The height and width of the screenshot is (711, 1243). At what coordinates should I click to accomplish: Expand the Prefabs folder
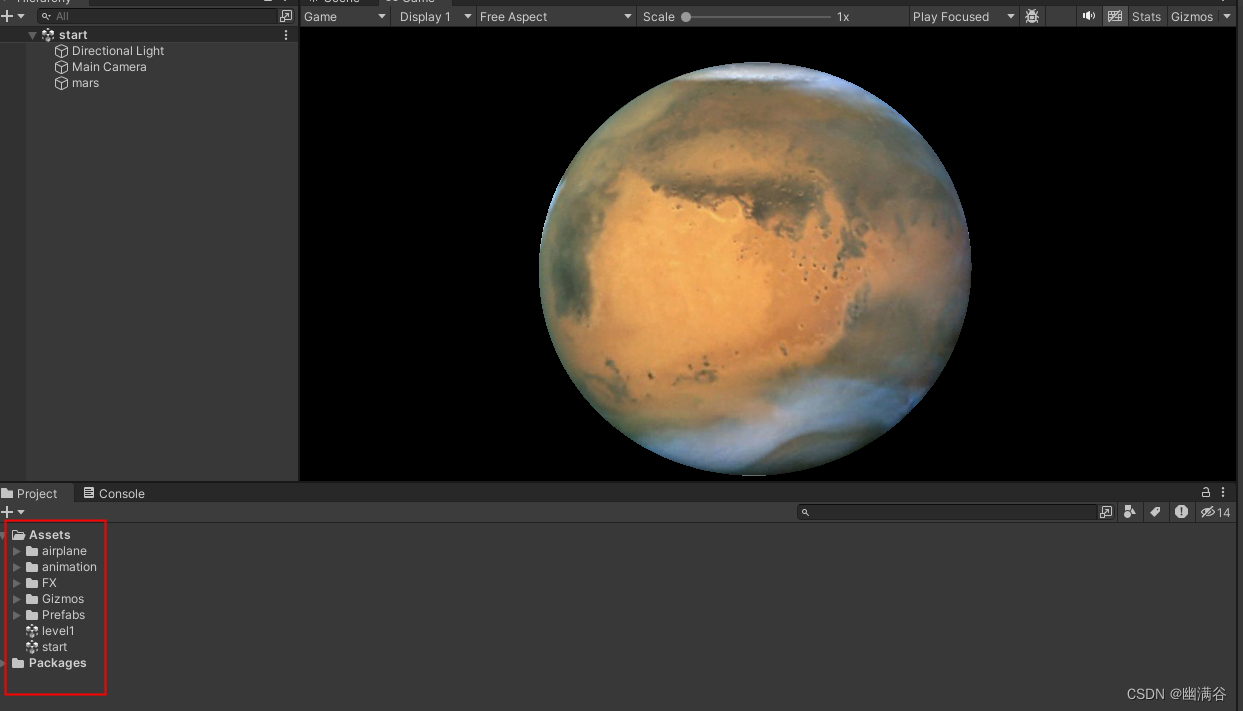click(x=17, y=615)
